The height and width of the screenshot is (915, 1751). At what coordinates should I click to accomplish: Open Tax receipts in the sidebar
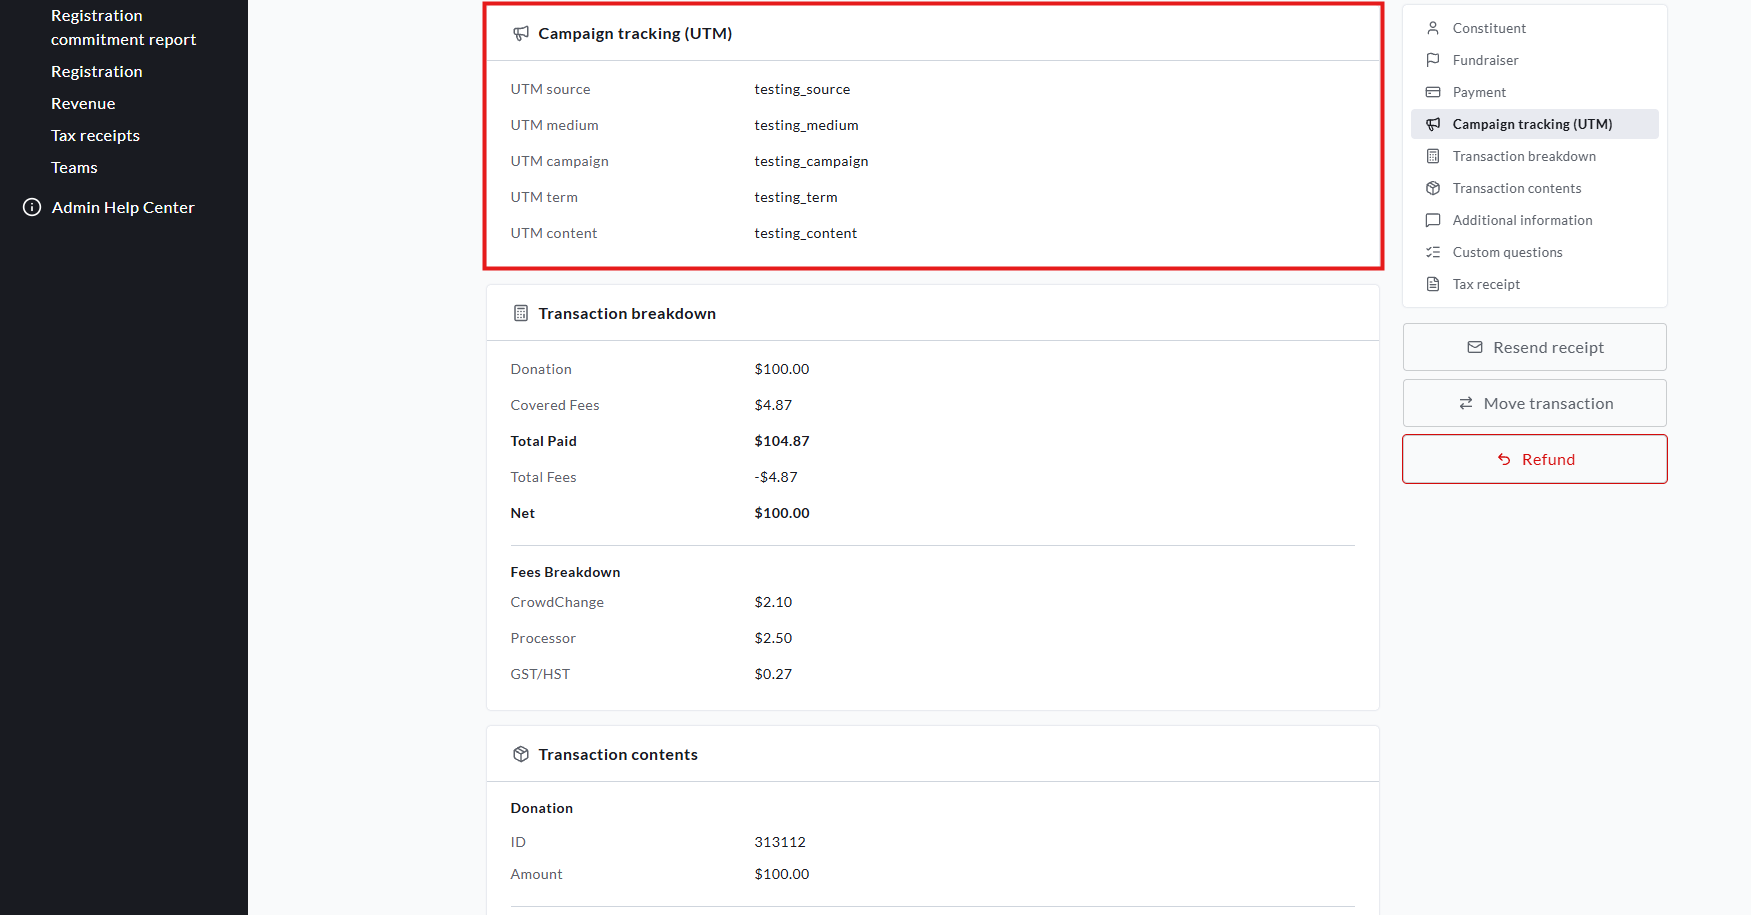pyautogui.click(x=95, y=135)
